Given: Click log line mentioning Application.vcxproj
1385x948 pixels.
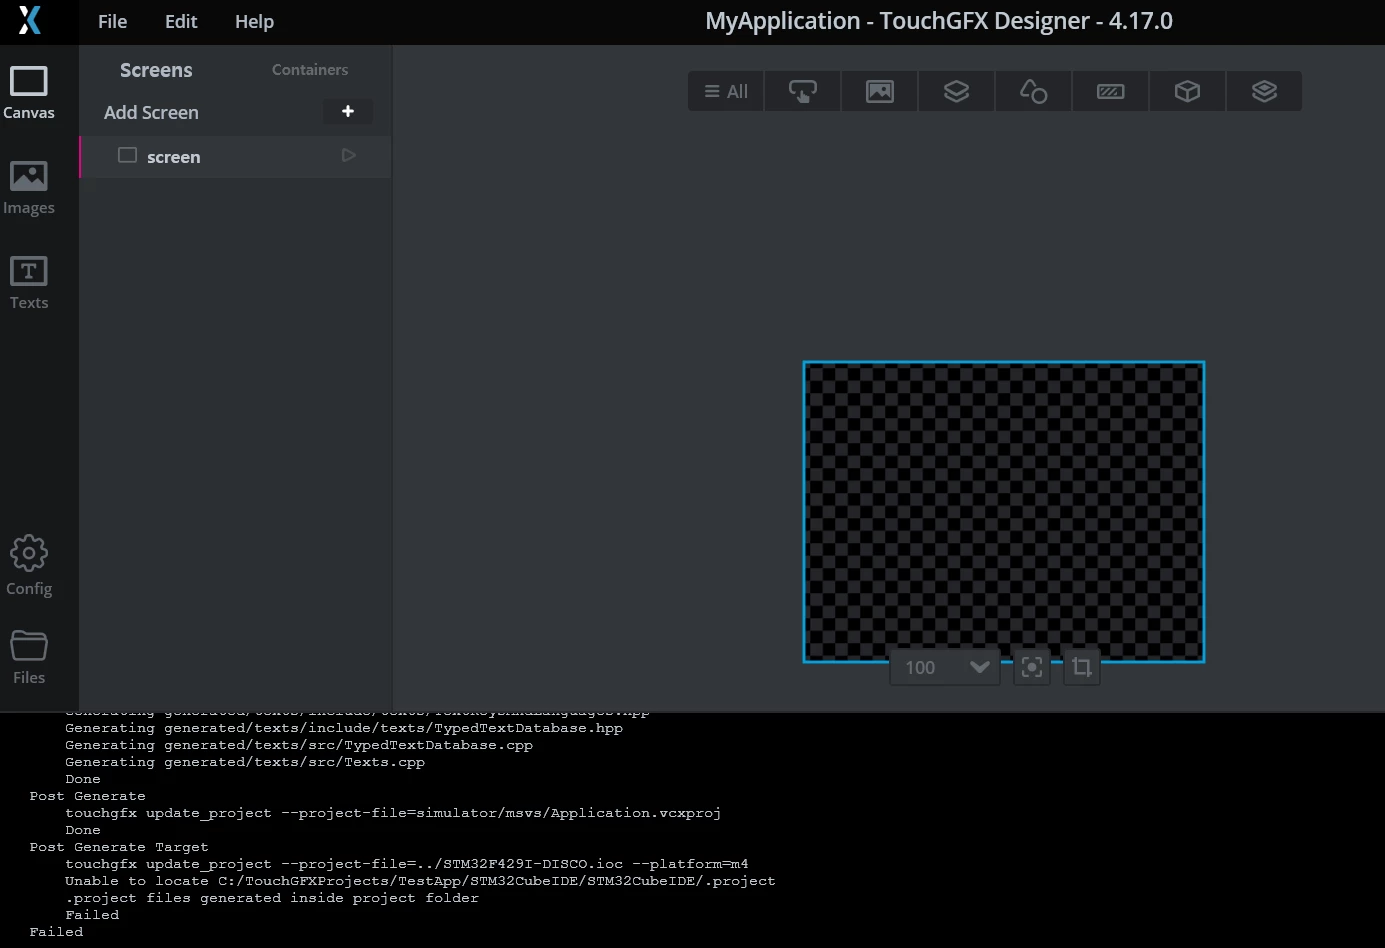Looking at the screenshot, I should pos(393,813).
